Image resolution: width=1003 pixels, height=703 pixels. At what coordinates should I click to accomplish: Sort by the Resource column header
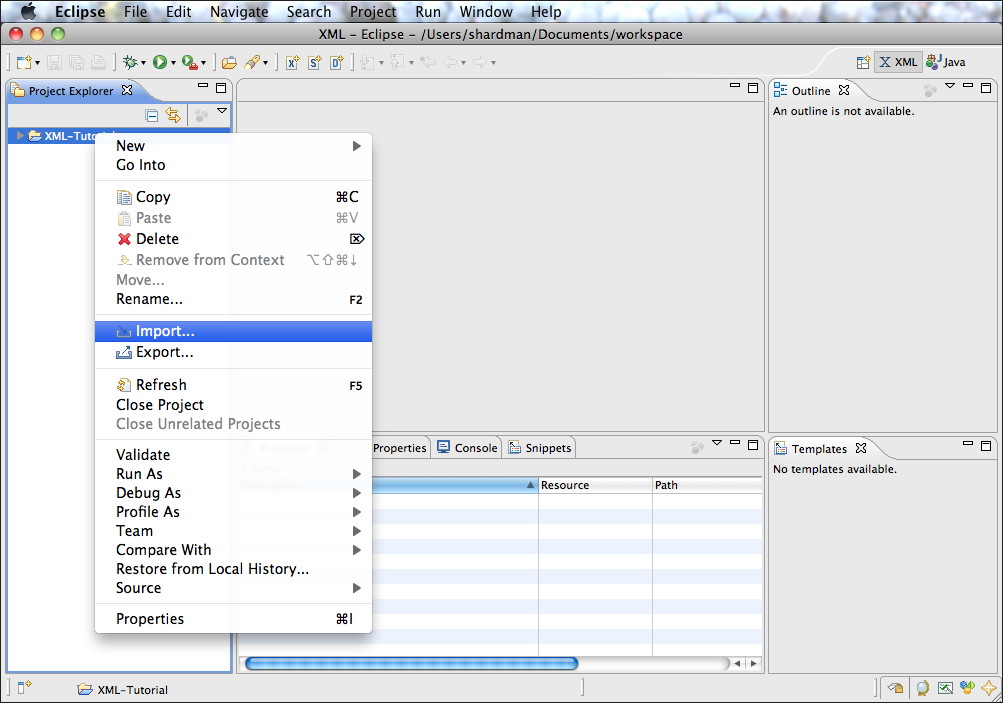click(x=595, y=485)
